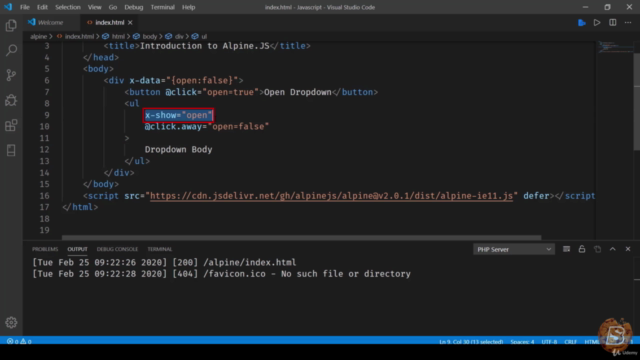The width and height of the screenshot is (640, 360).
Task: Open the Manage settings gear
Action: pyautogui.click(x=11, y=322)
